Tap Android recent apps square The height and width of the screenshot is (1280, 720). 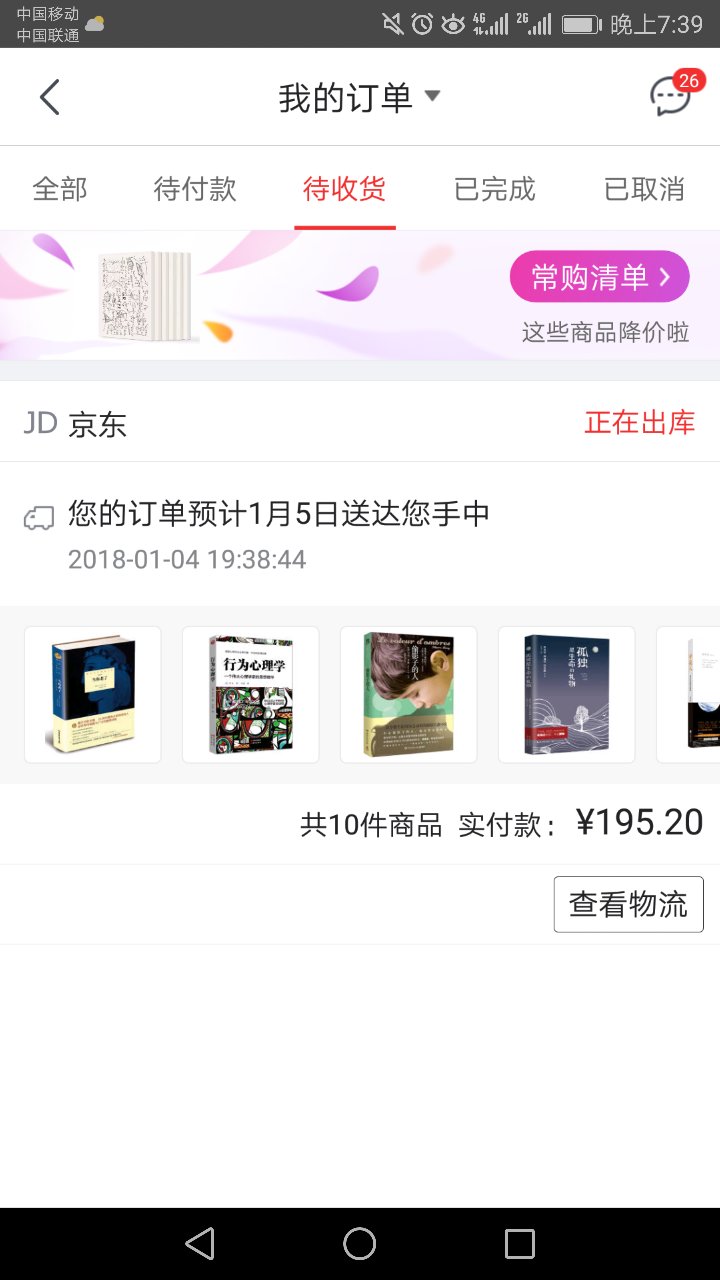coord(520,1243)
